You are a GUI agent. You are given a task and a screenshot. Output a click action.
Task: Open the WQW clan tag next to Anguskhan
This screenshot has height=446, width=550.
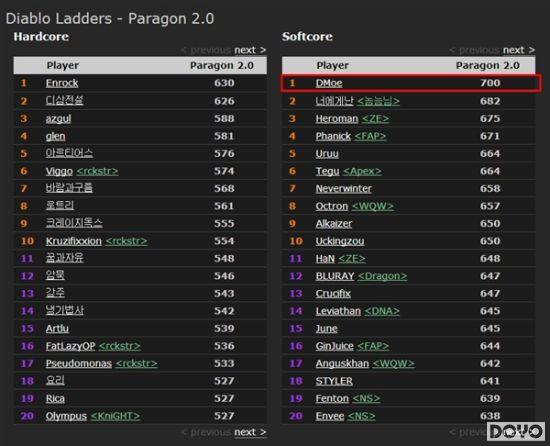[x=394, y=364]
